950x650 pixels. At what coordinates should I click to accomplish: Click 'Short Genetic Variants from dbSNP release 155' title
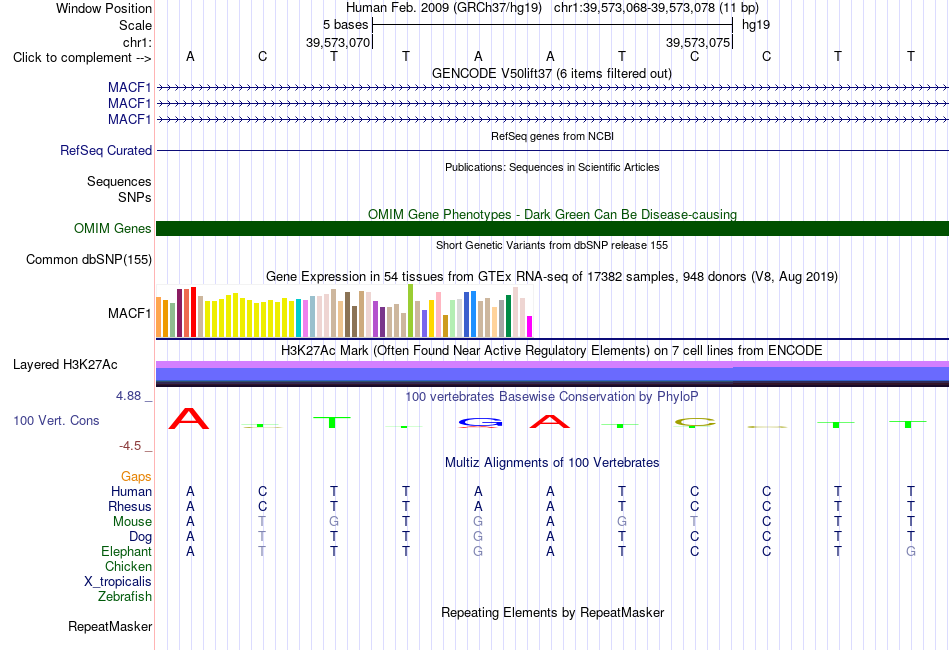tap(551, 245)
